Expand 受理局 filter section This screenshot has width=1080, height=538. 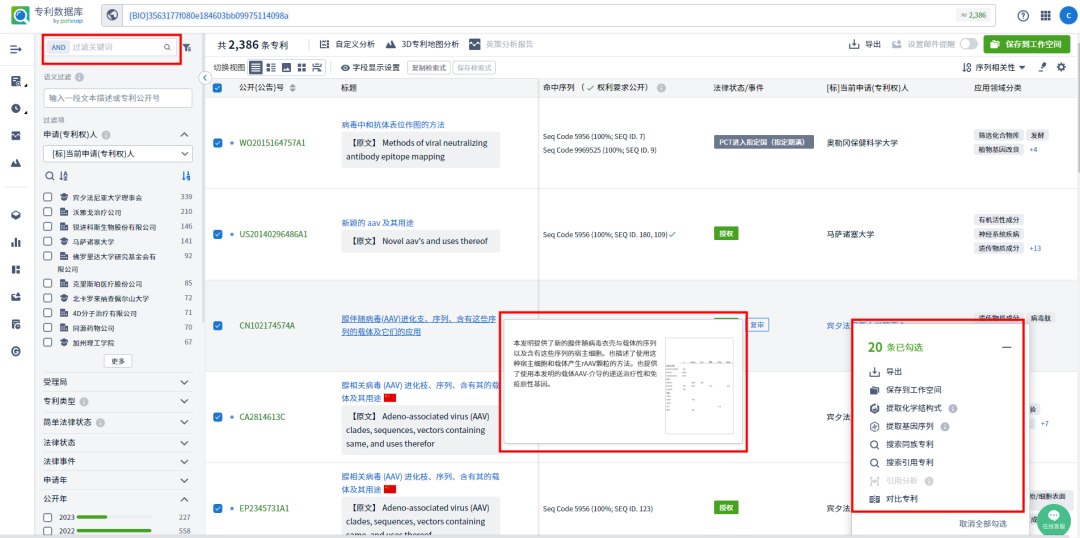(x=185, y=382)
